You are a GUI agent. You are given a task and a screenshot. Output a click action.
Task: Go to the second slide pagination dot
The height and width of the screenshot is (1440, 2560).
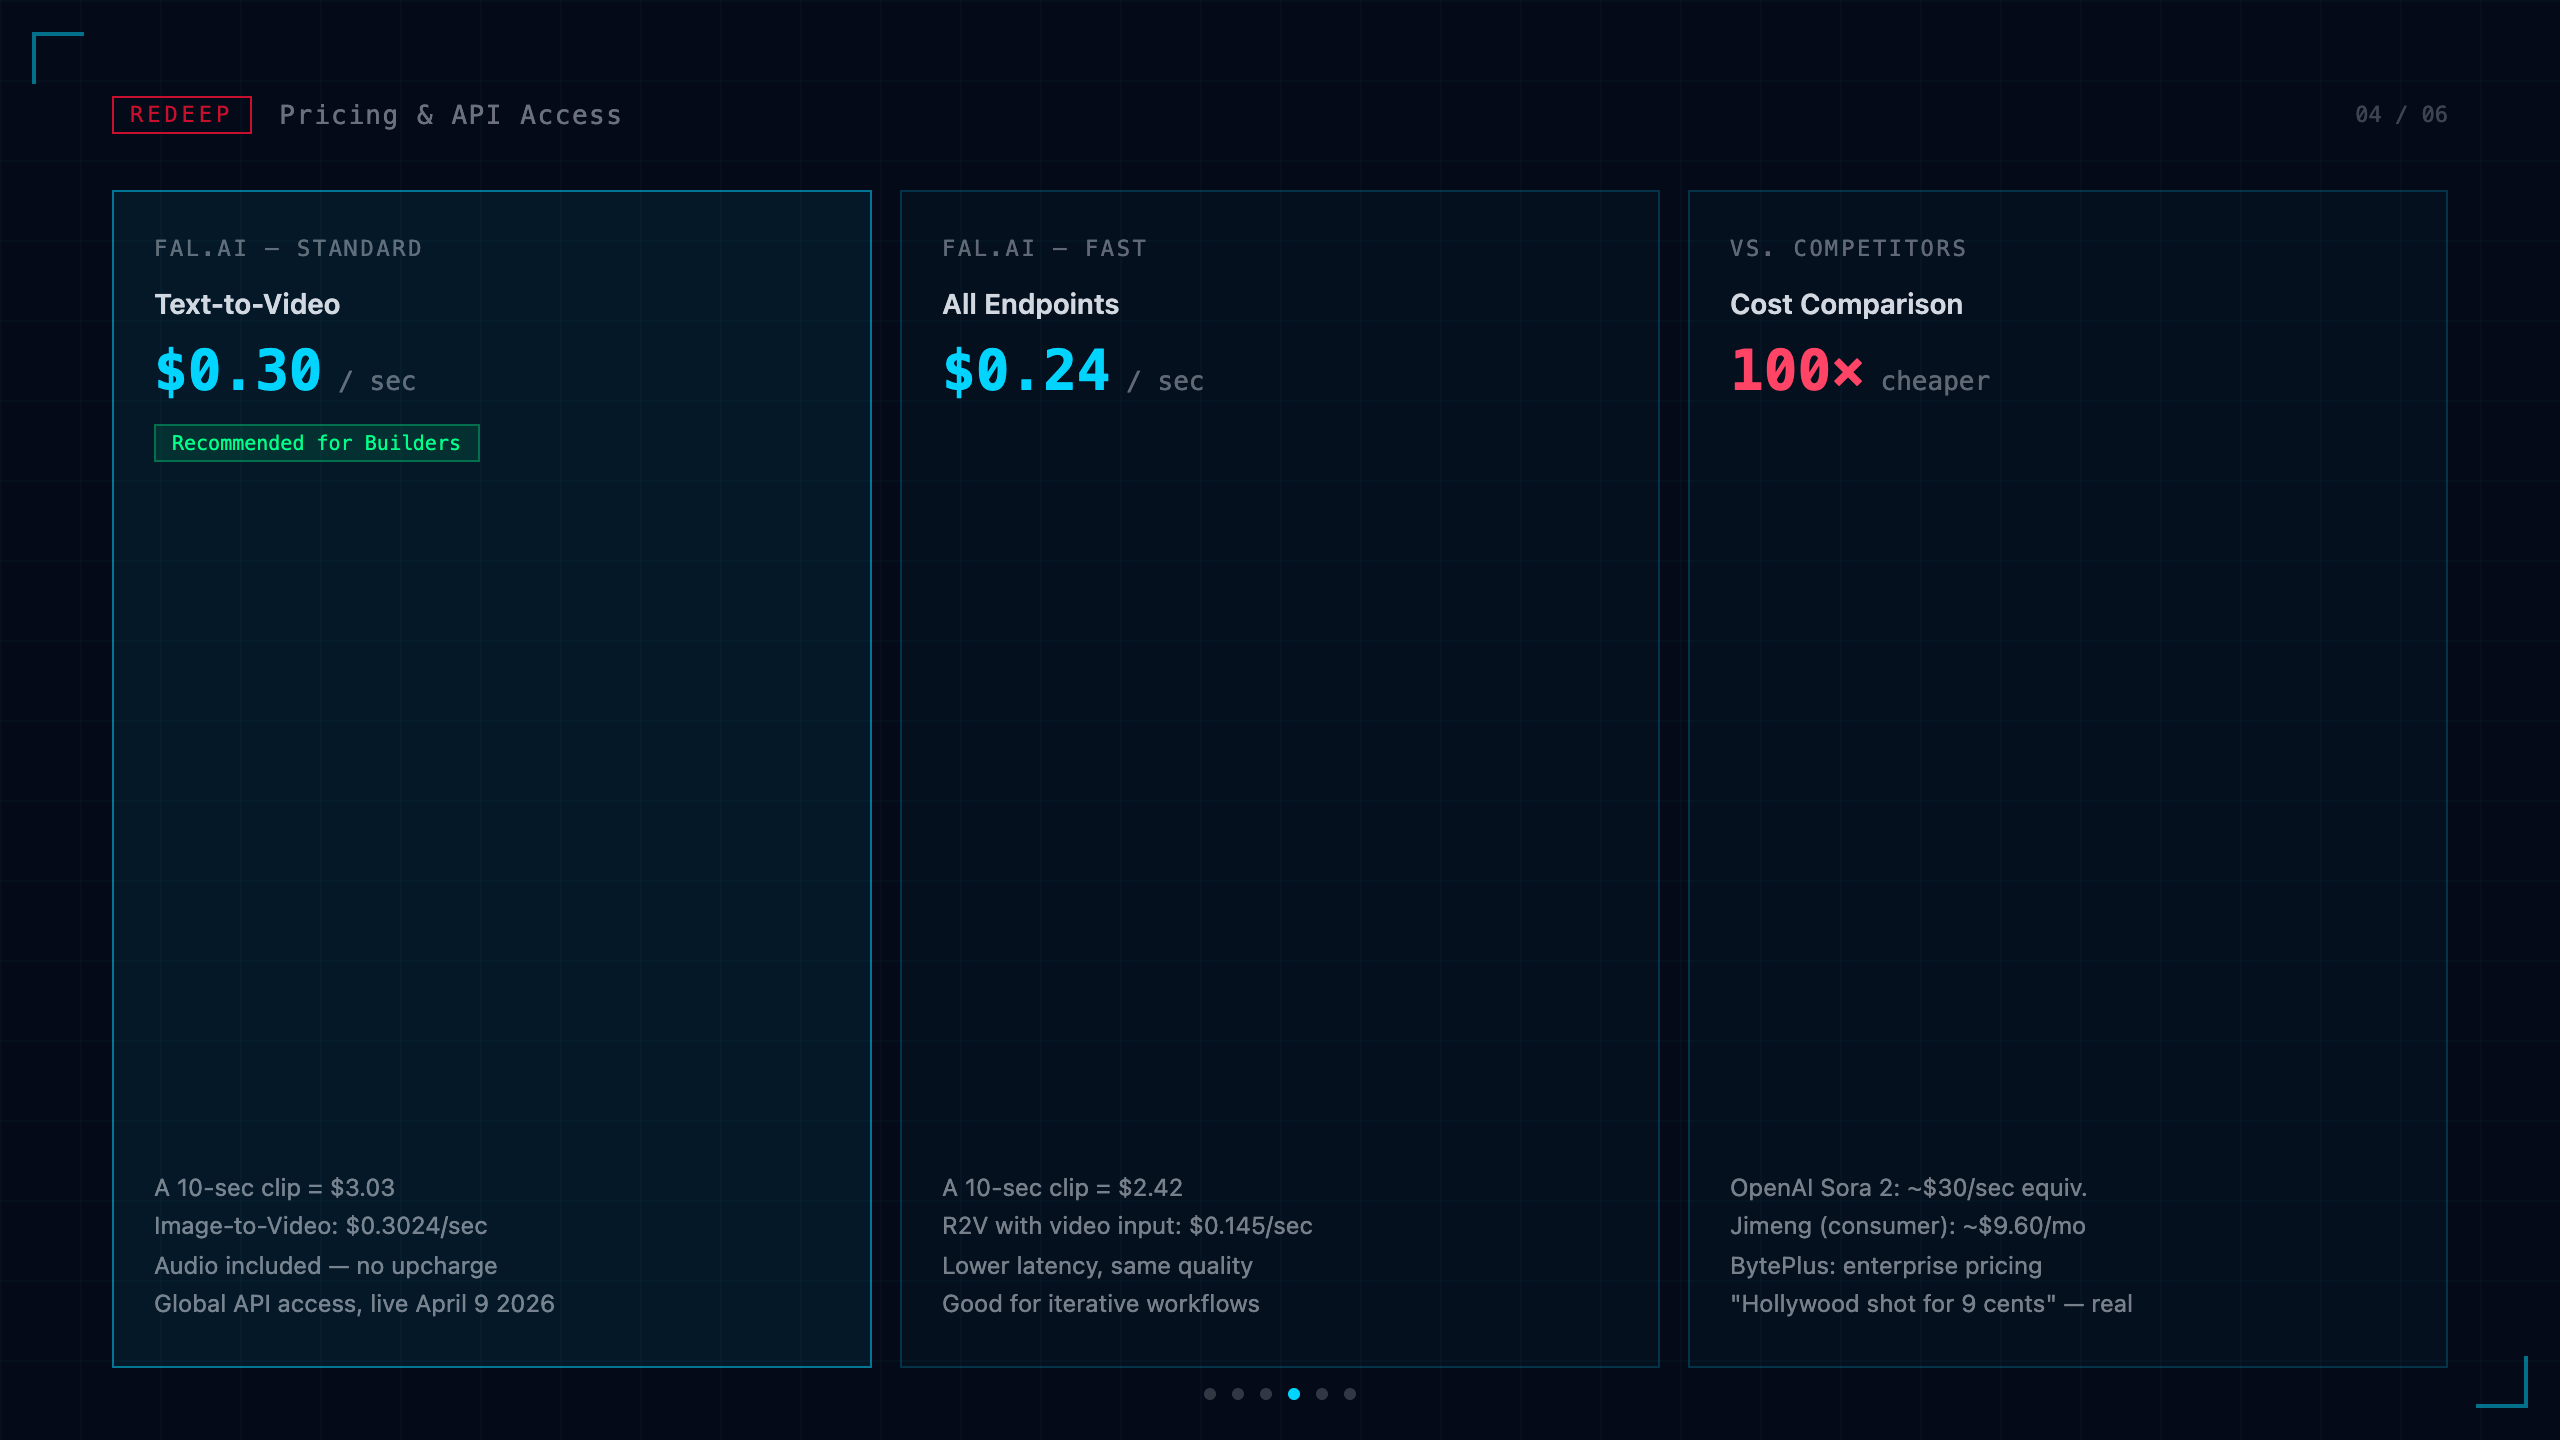point(1238,1394)
